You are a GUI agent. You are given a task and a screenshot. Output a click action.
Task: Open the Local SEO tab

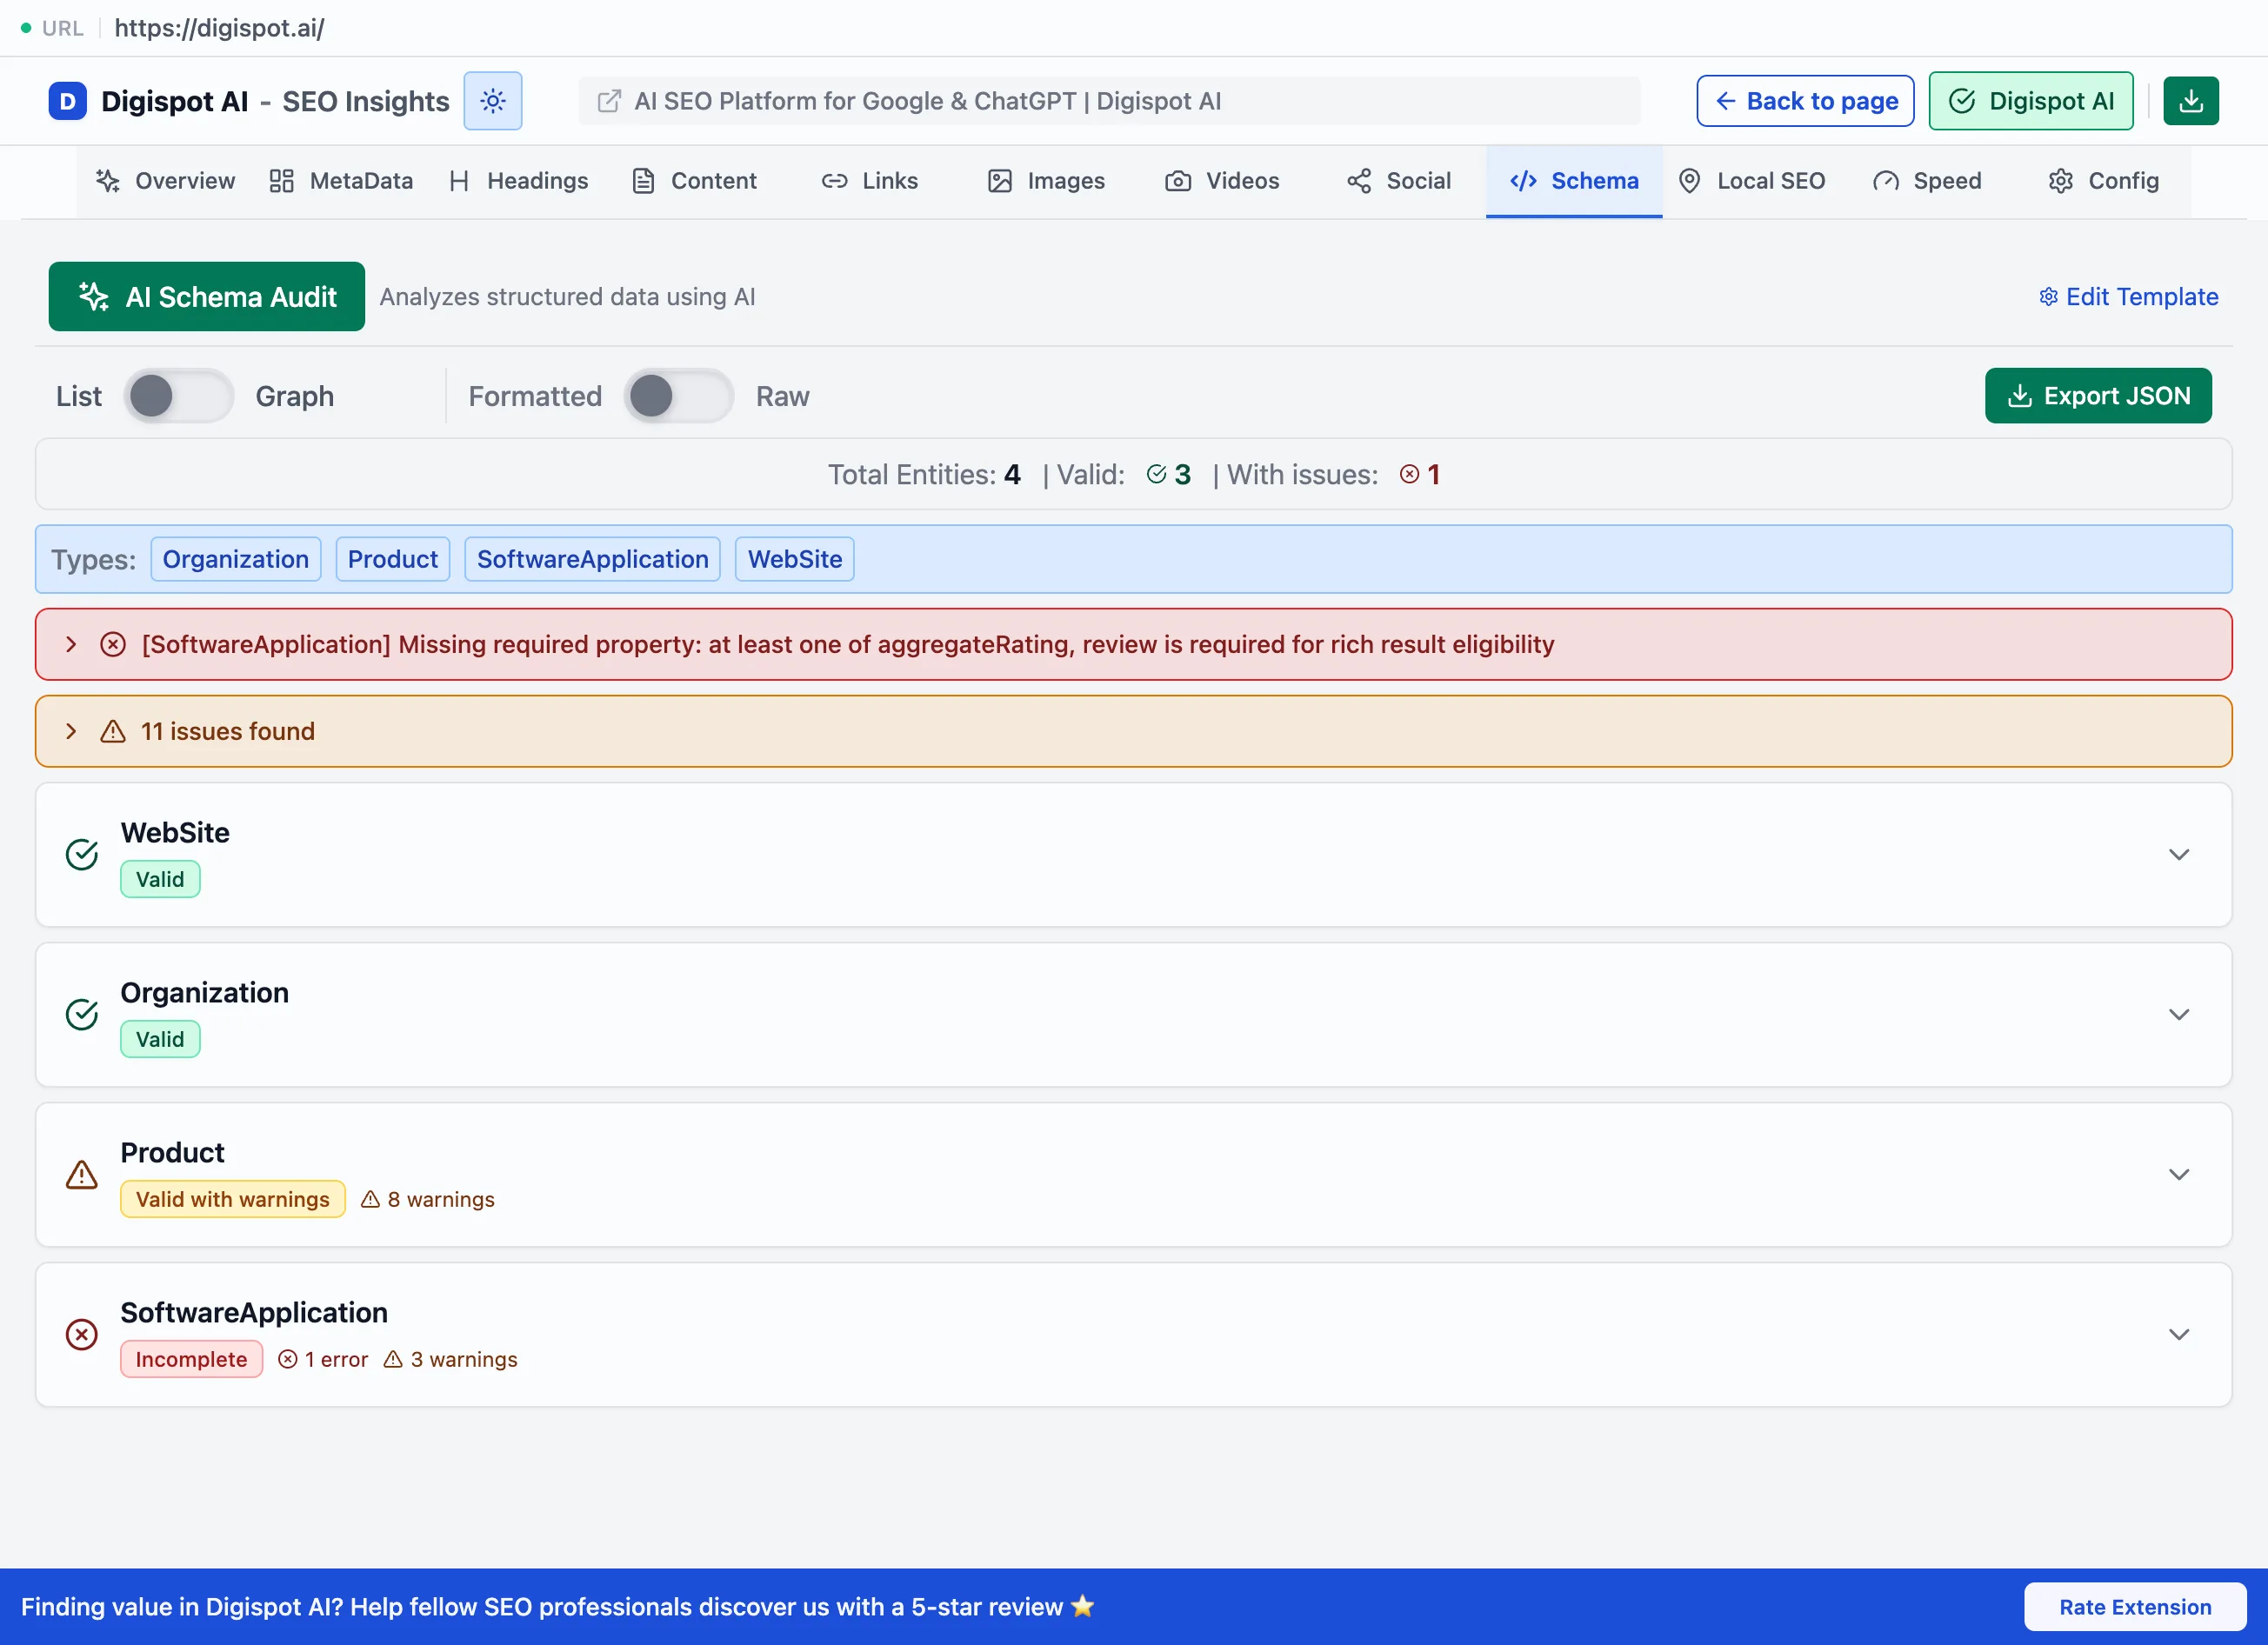coord(1751,181)
